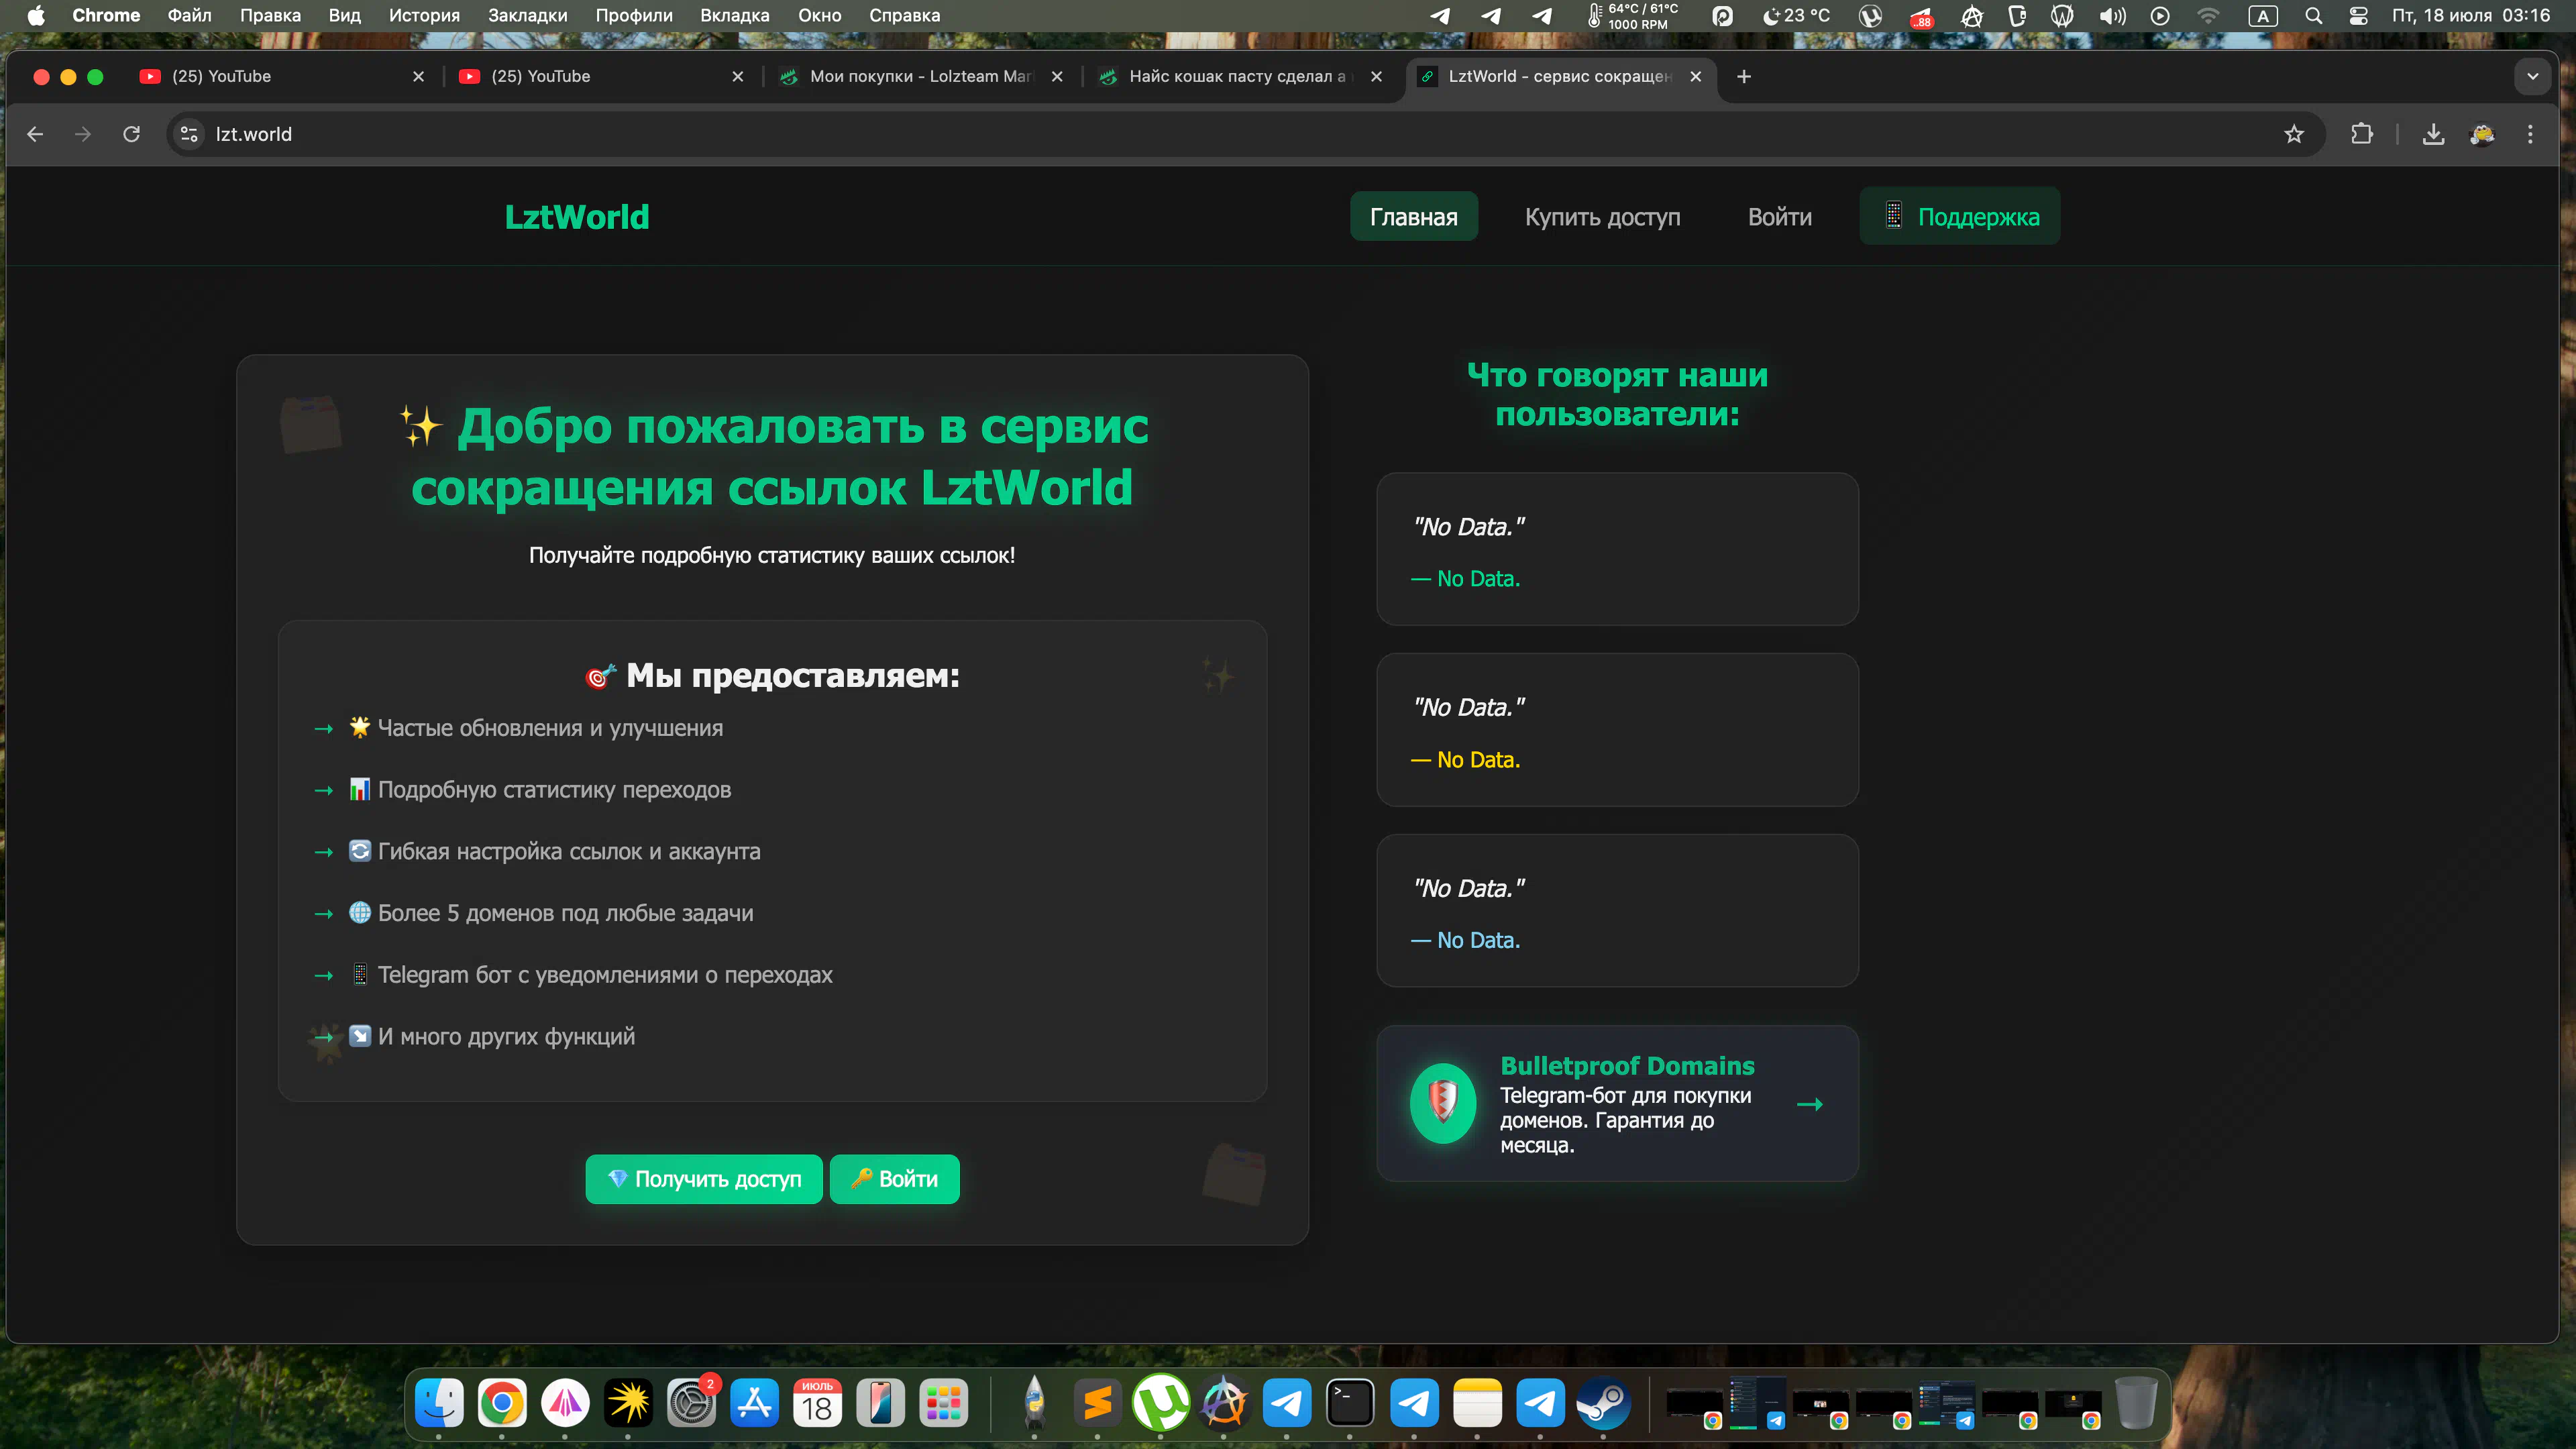Open Terminal from the dock

click(x=1350, y=1403)
